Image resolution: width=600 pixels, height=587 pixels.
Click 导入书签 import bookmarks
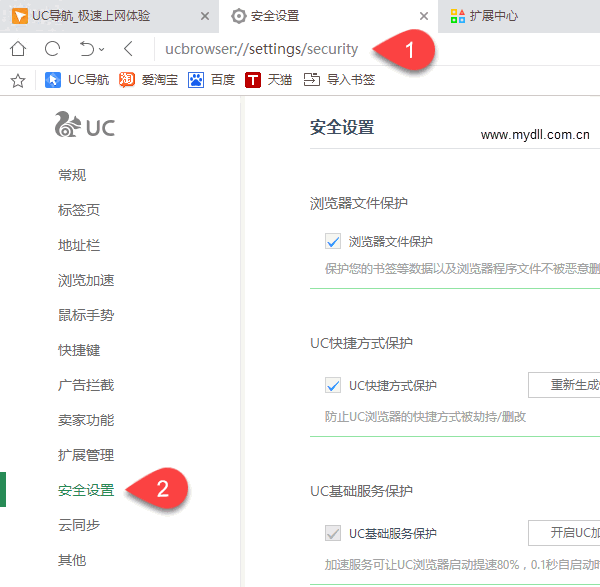tap(339, 80)
